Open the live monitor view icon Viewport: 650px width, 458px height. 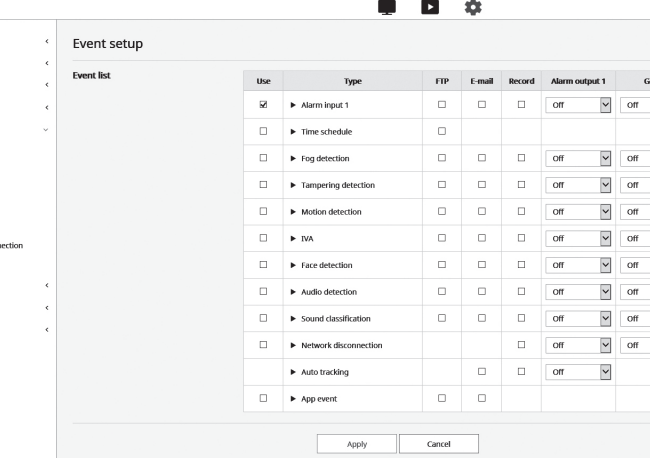pyautogui.click(x=387, y=7)
